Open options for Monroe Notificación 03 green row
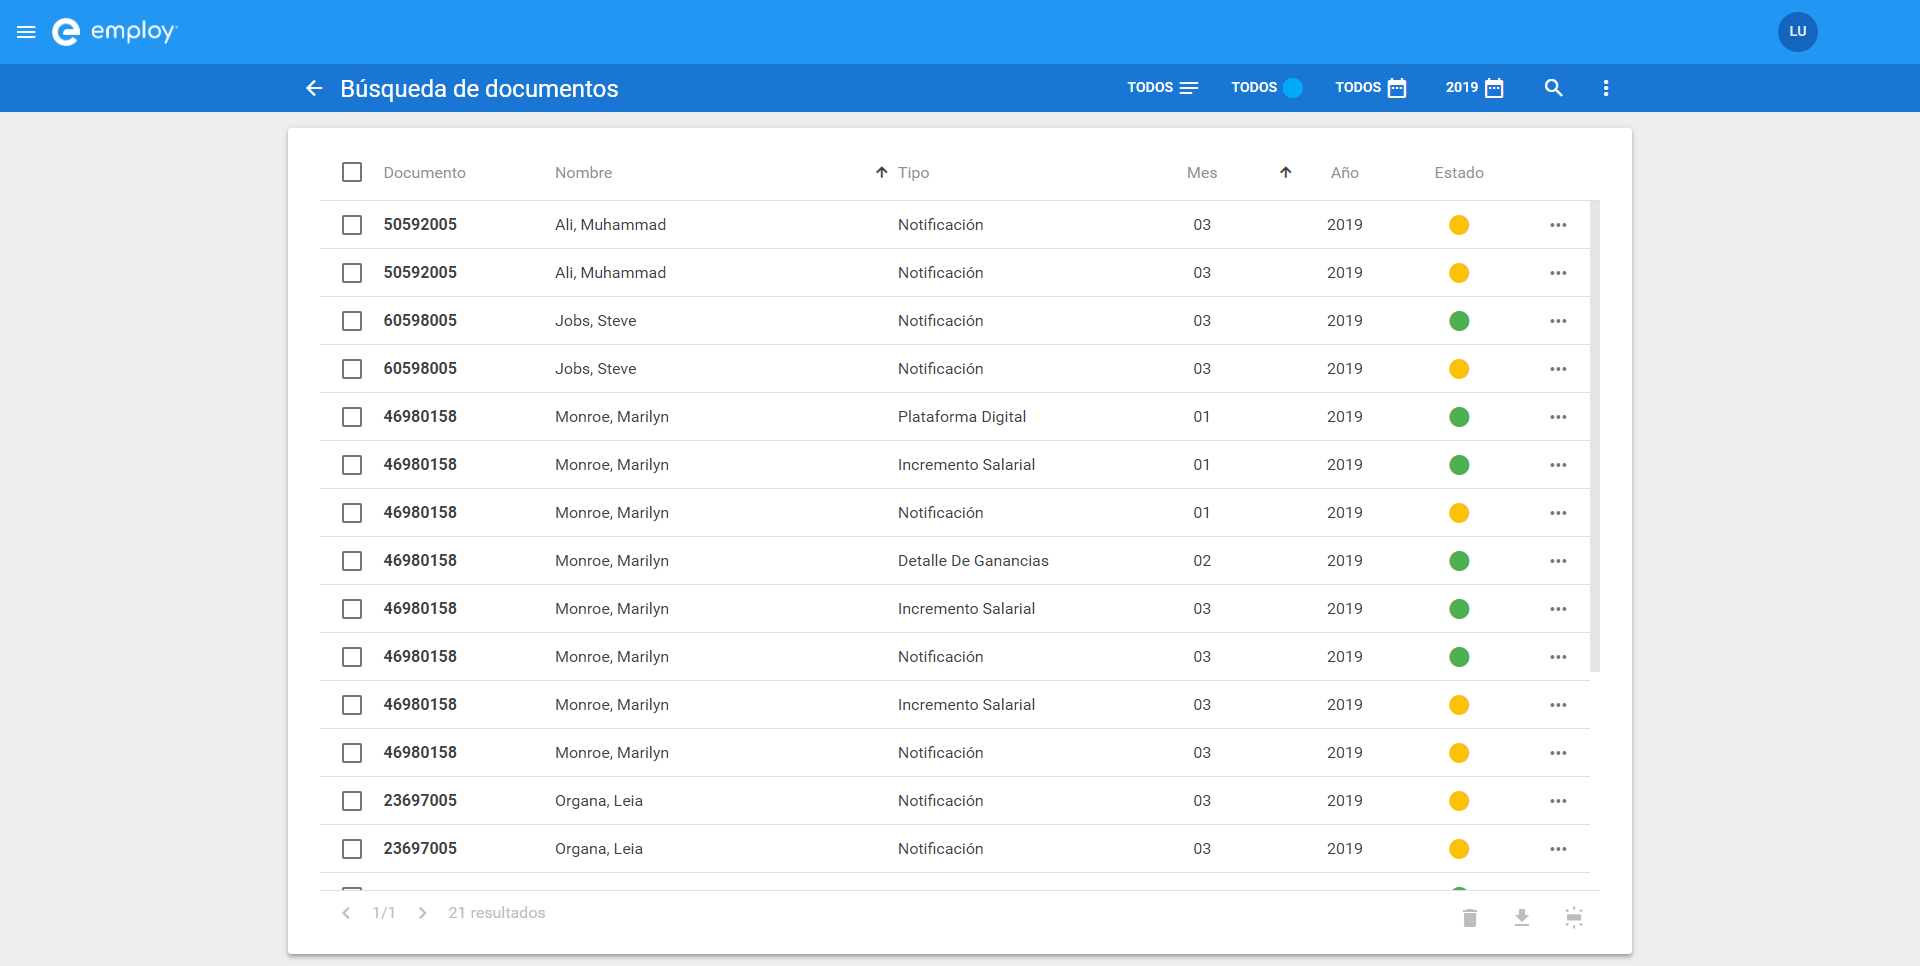The image size is (1920, 966). (1558, 657)
